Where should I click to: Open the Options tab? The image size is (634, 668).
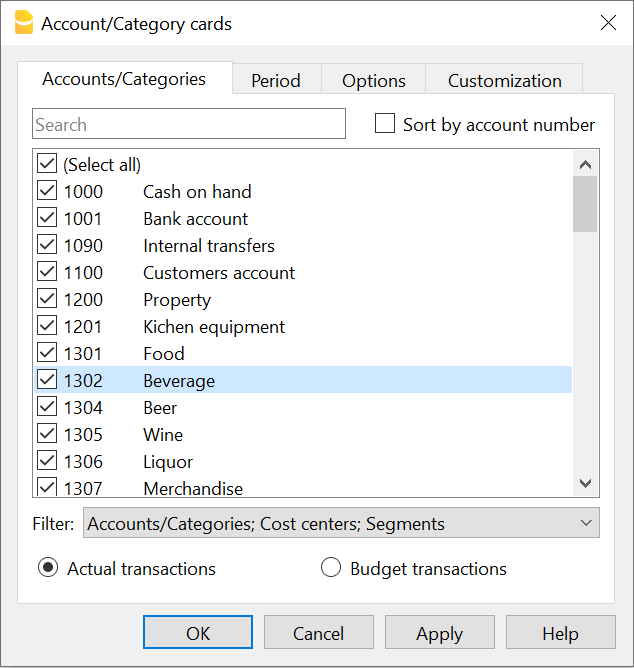pyautogui.click(x=373, y=81)
